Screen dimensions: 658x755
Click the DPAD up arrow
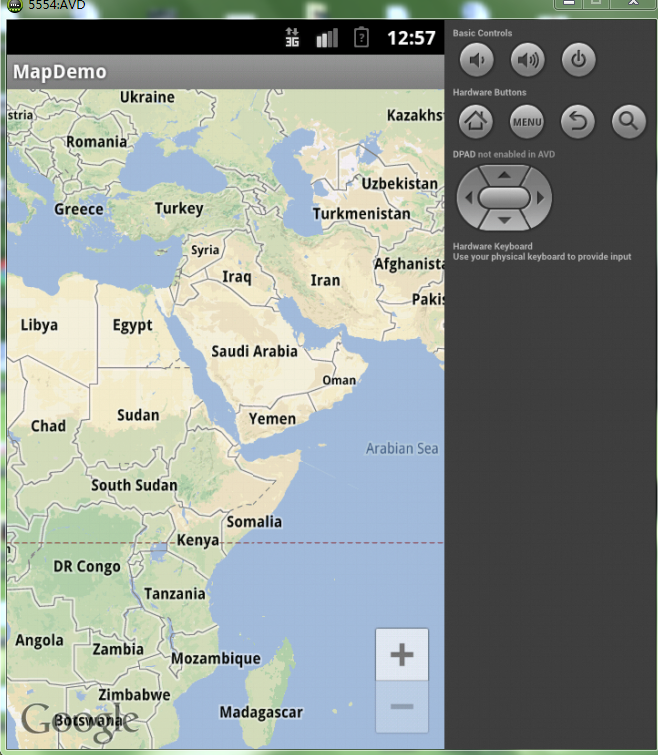(504, 175)
